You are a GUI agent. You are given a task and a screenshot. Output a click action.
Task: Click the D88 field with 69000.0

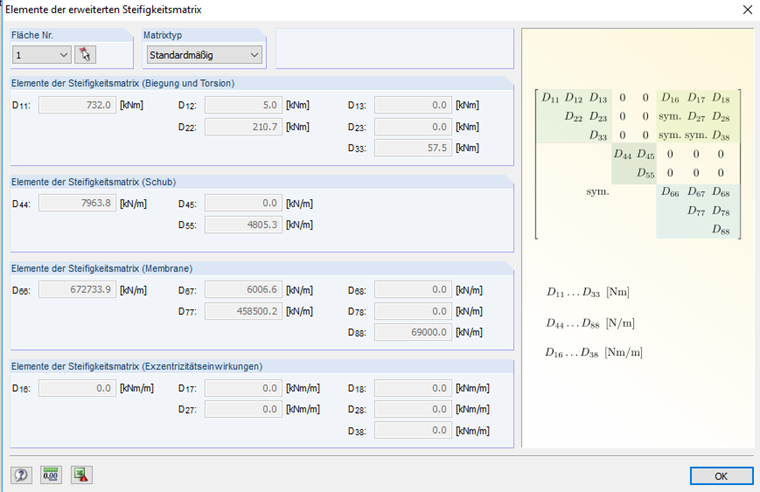[x=414, y=332]
